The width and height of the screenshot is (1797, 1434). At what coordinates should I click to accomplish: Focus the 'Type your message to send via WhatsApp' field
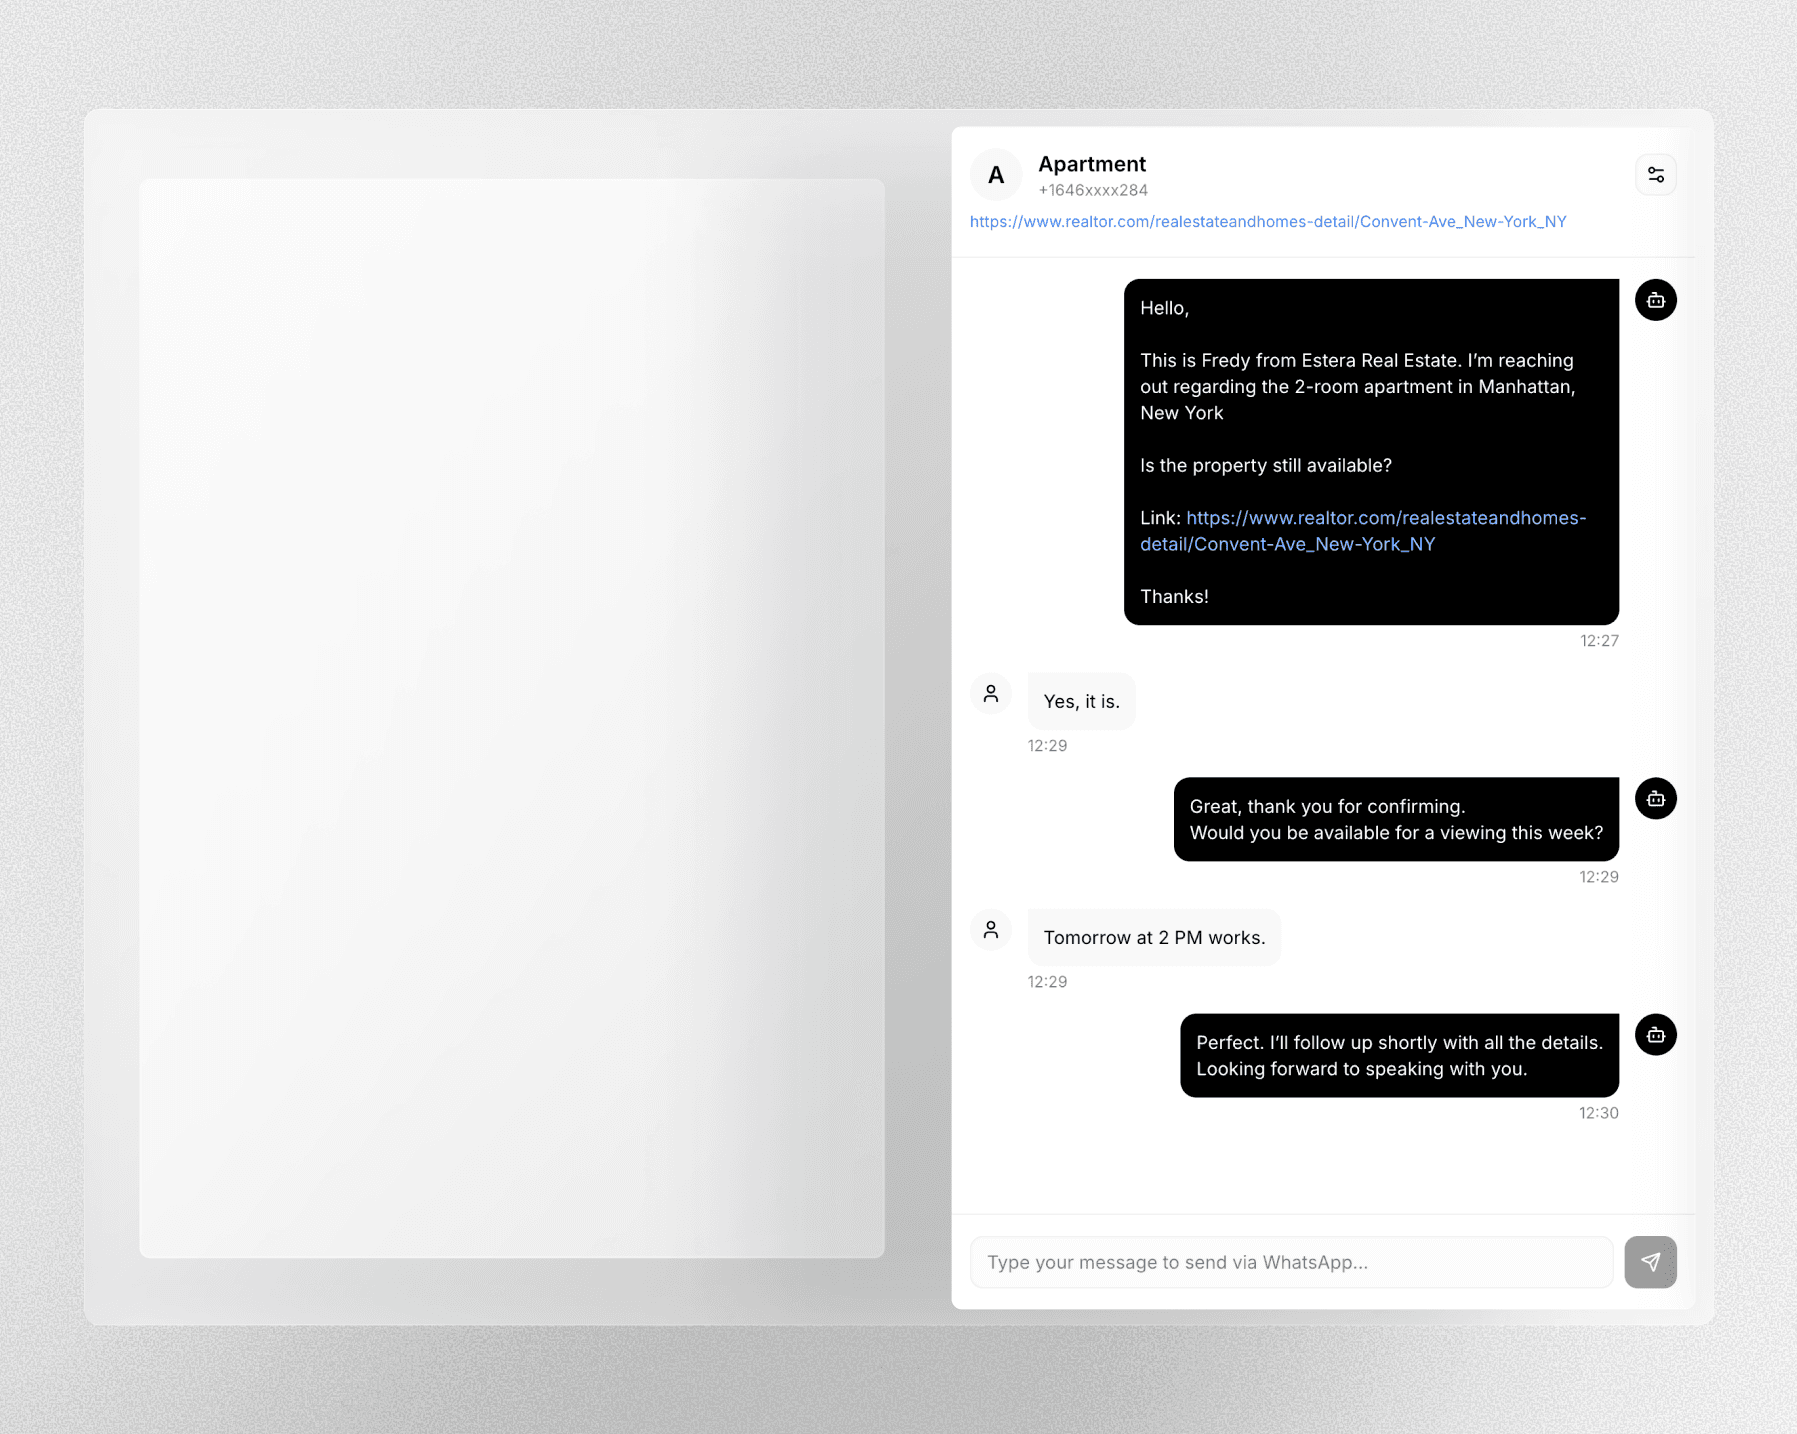click(1291, 1262)
